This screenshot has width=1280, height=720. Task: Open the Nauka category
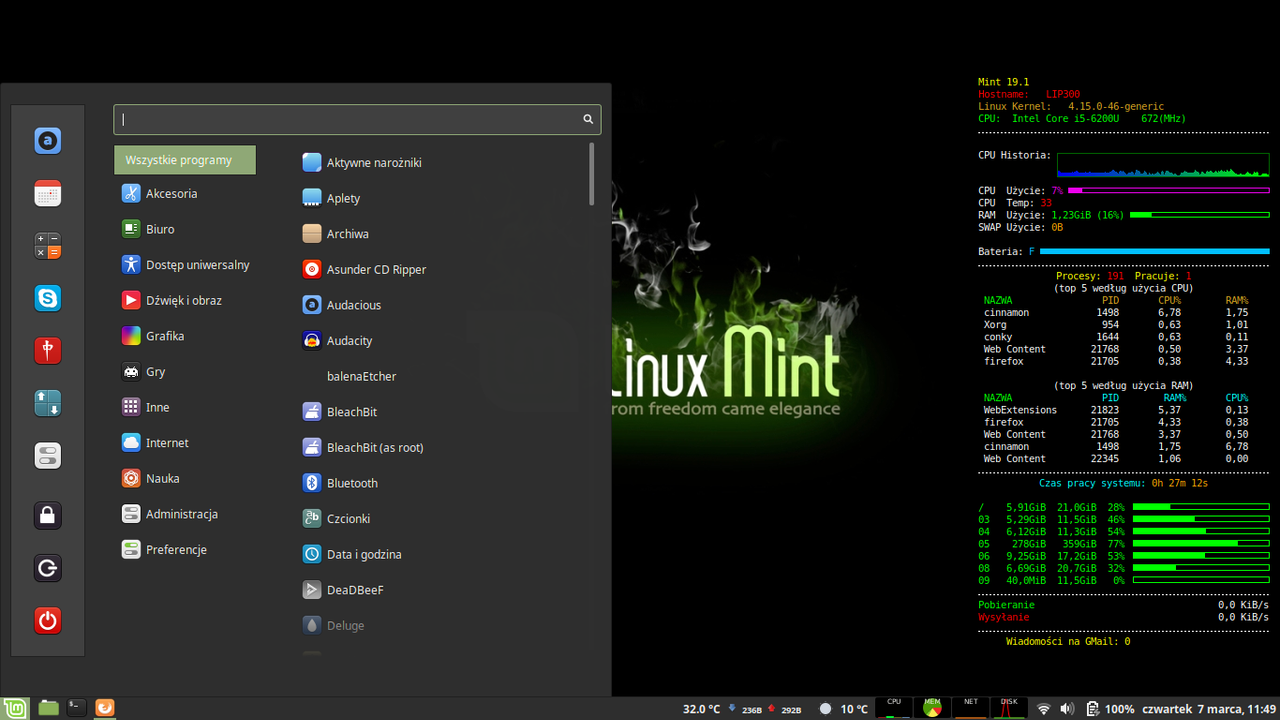point(185,478)
